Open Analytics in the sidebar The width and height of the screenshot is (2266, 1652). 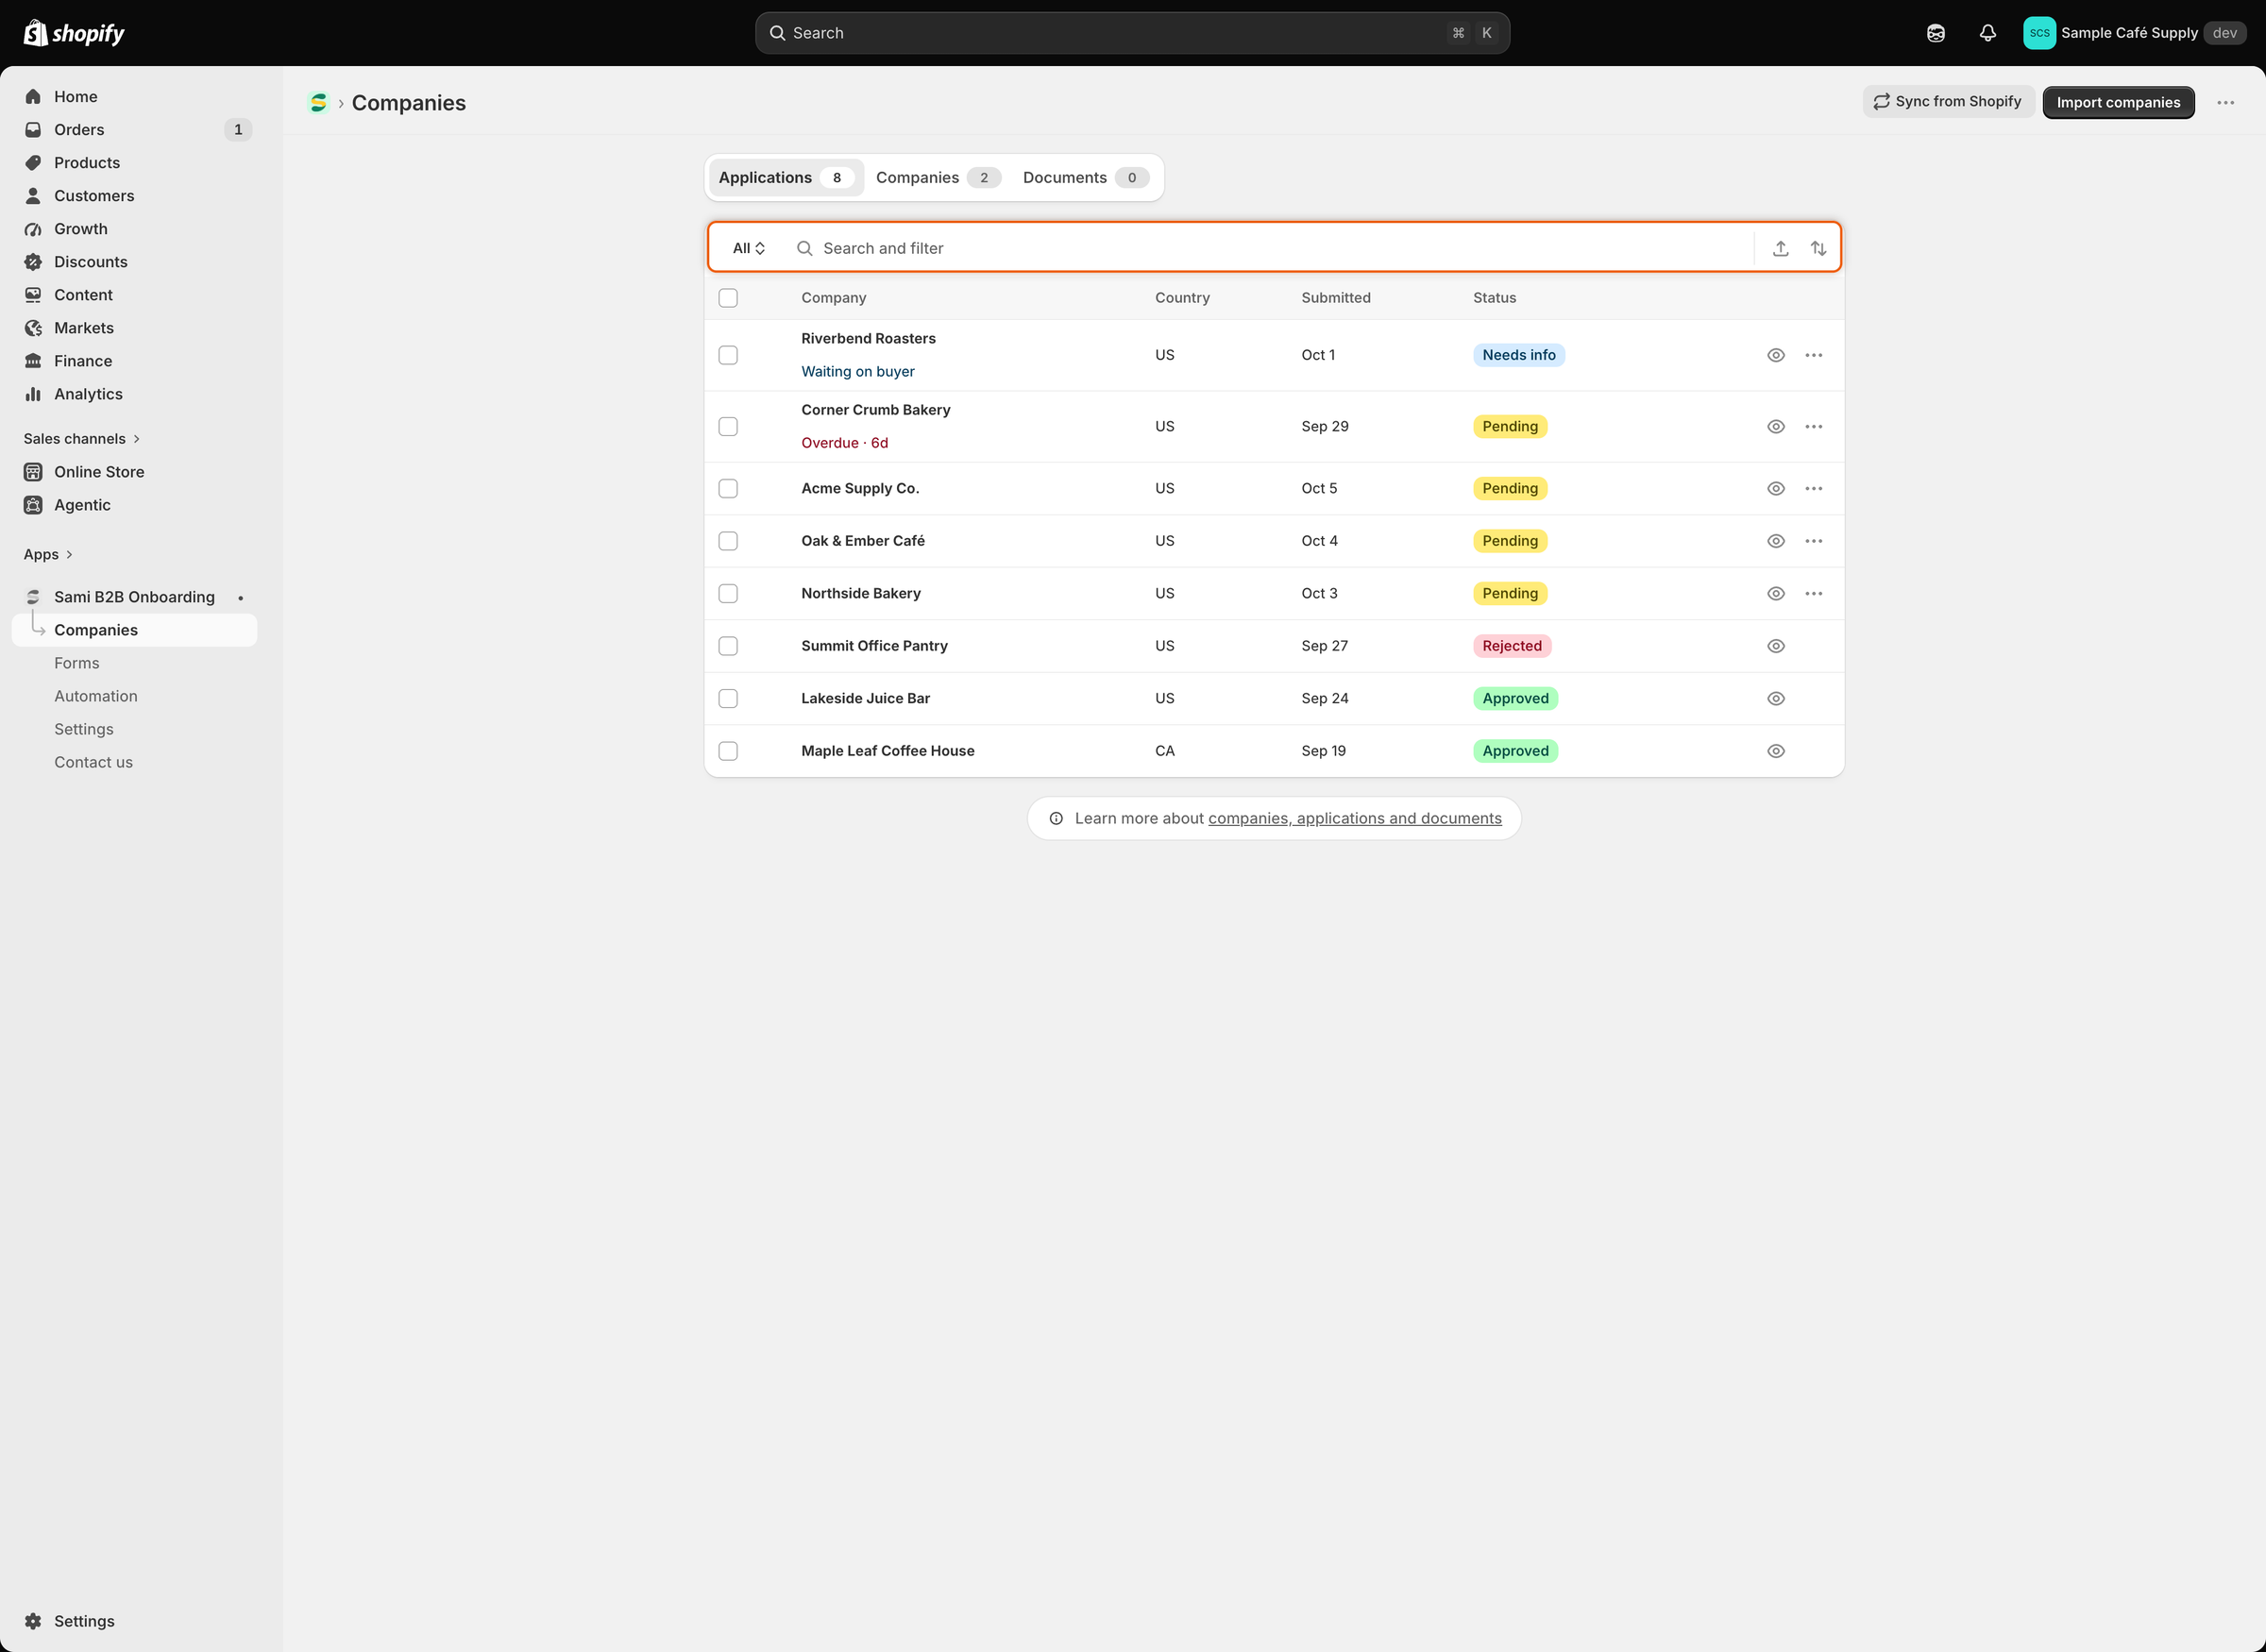[134, 394]
